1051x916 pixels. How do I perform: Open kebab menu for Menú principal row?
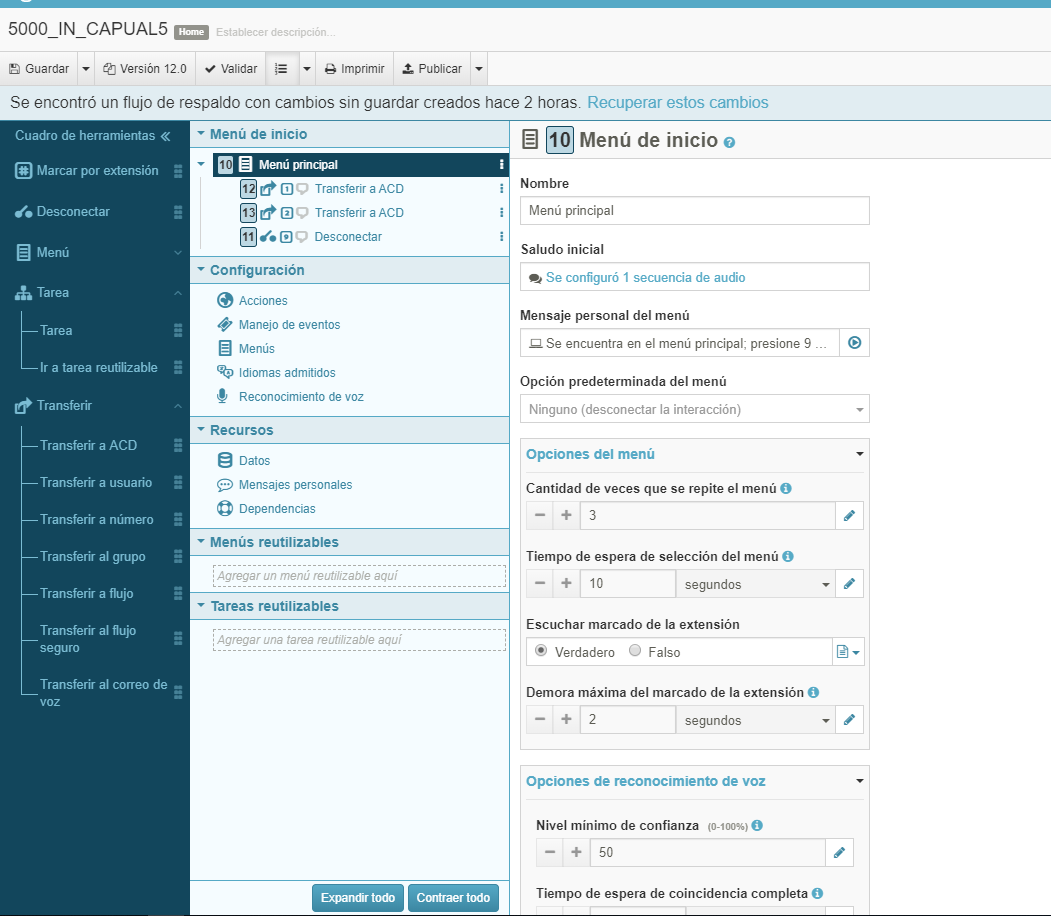click(x=501, y=165)
